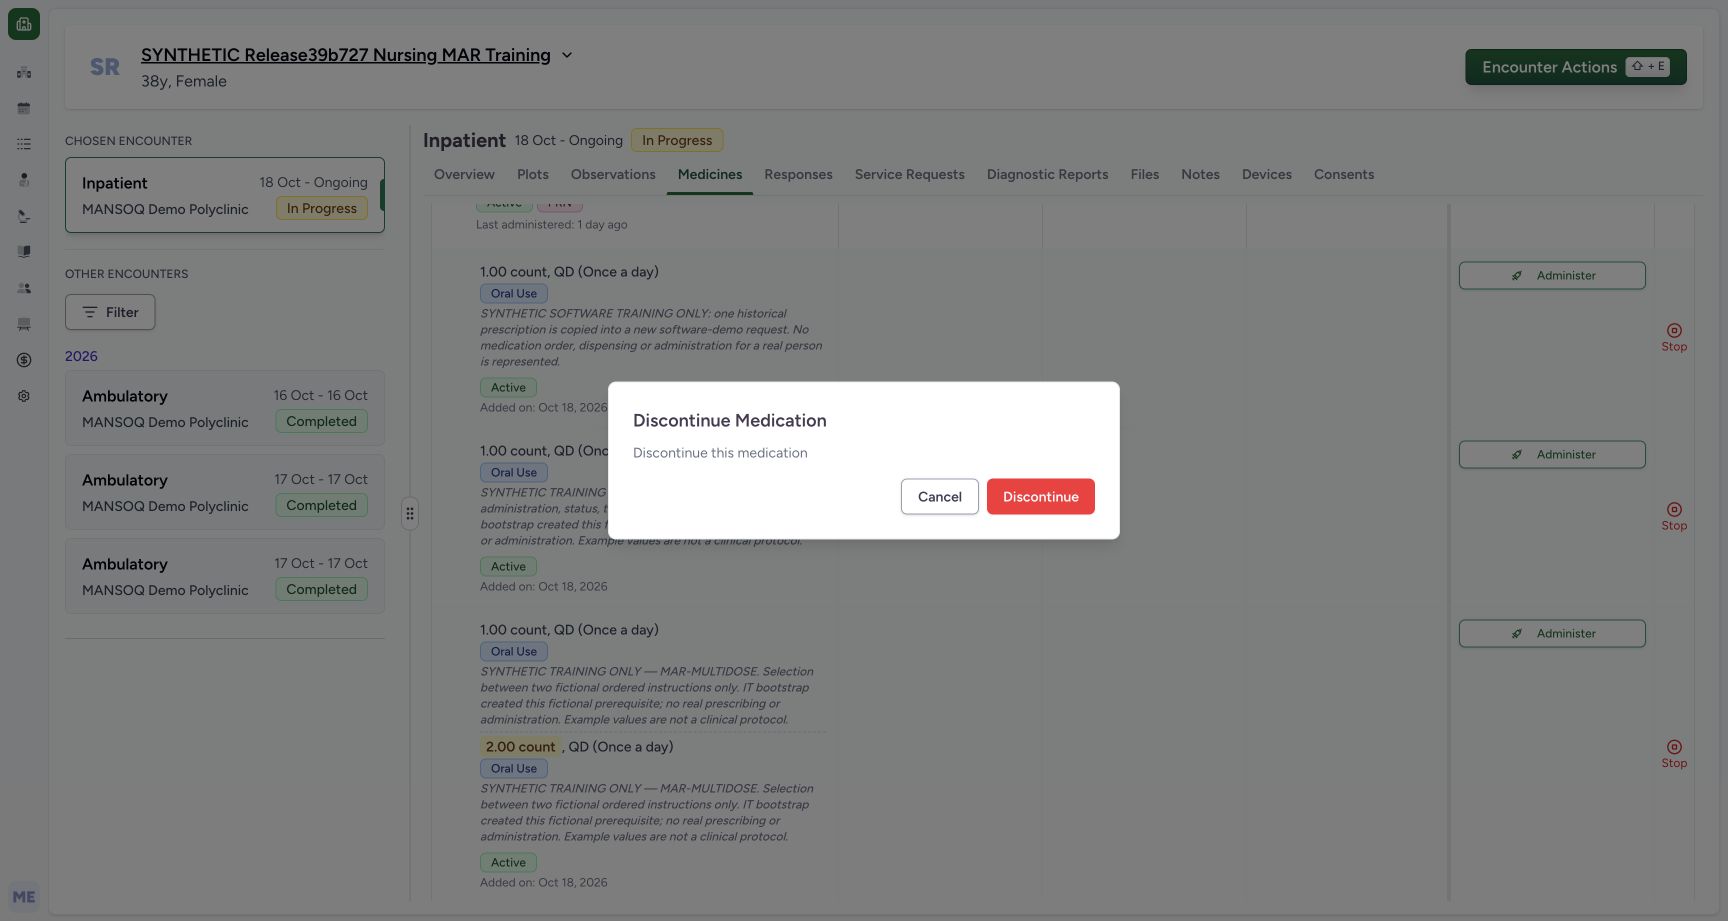Open the users group sidebar icon

(24, 288)
